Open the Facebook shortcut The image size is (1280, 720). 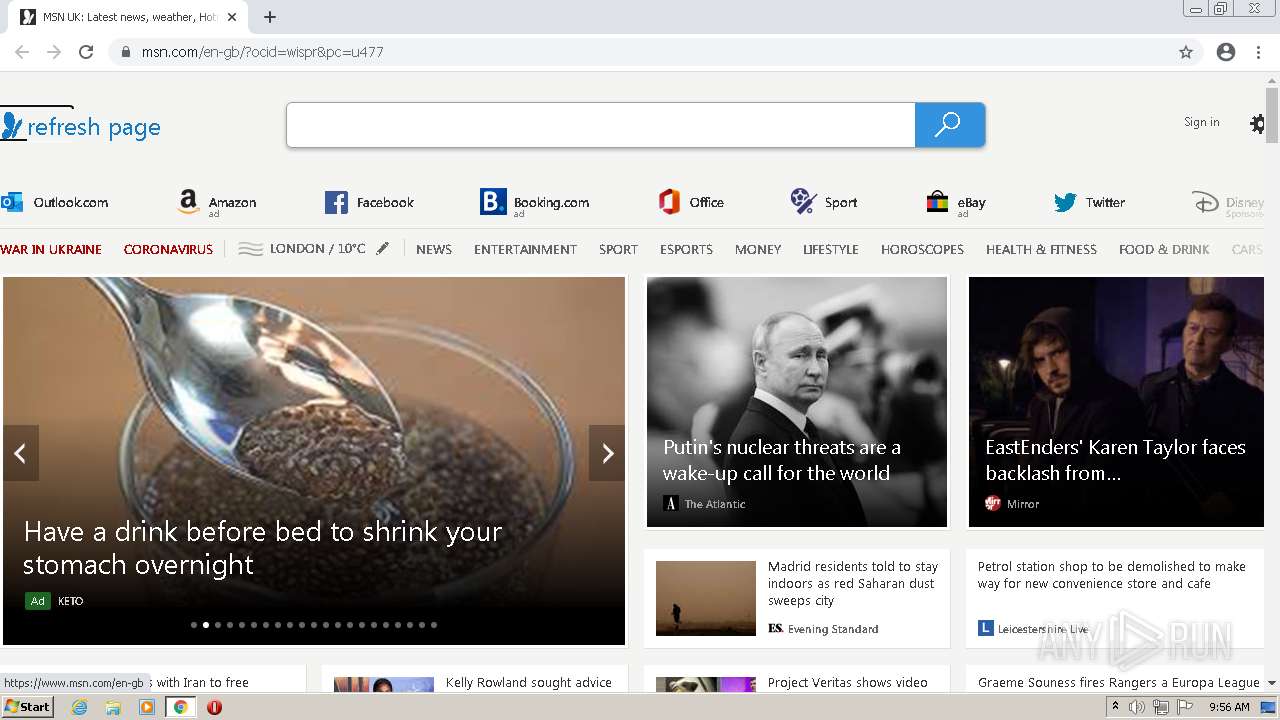(x=369, y=202)
